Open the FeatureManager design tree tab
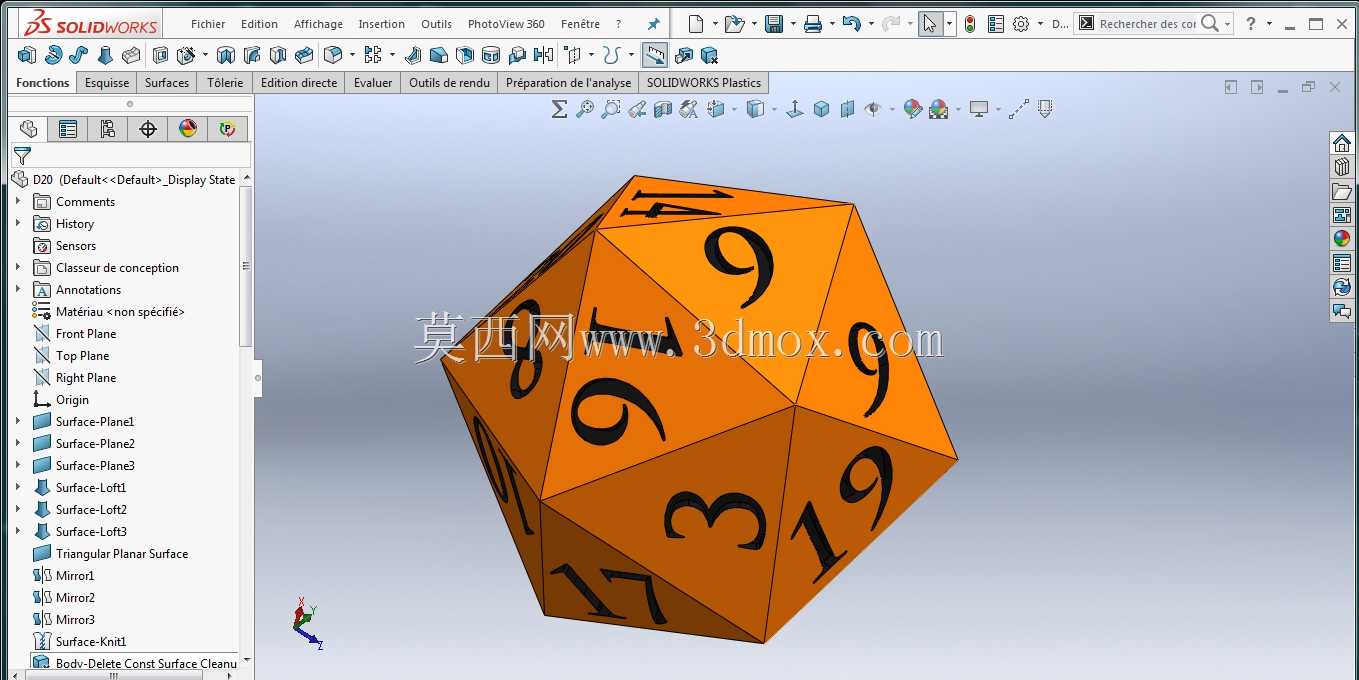Screen dimensions: 1359x680 [28, 129]
